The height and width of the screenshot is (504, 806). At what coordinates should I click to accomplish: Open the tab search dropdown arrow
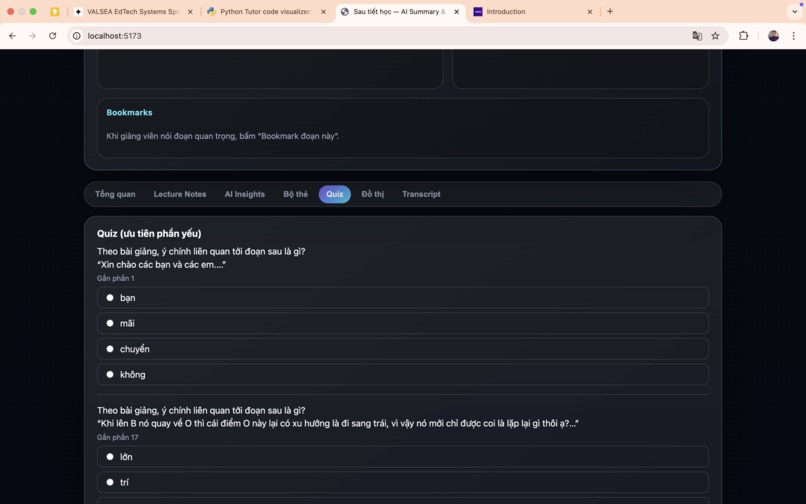coord(795,11)
